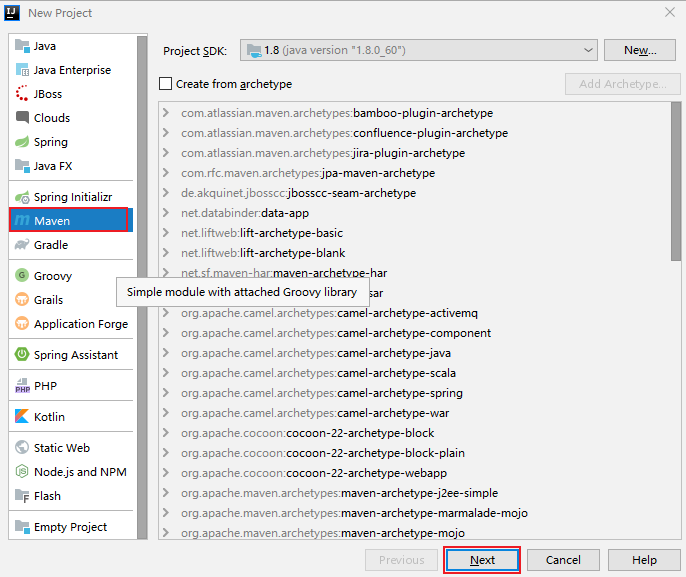Select the Empty Project folder icon
Image resolution: width=686 pixels, height=577 pixels.
[22, 526]
